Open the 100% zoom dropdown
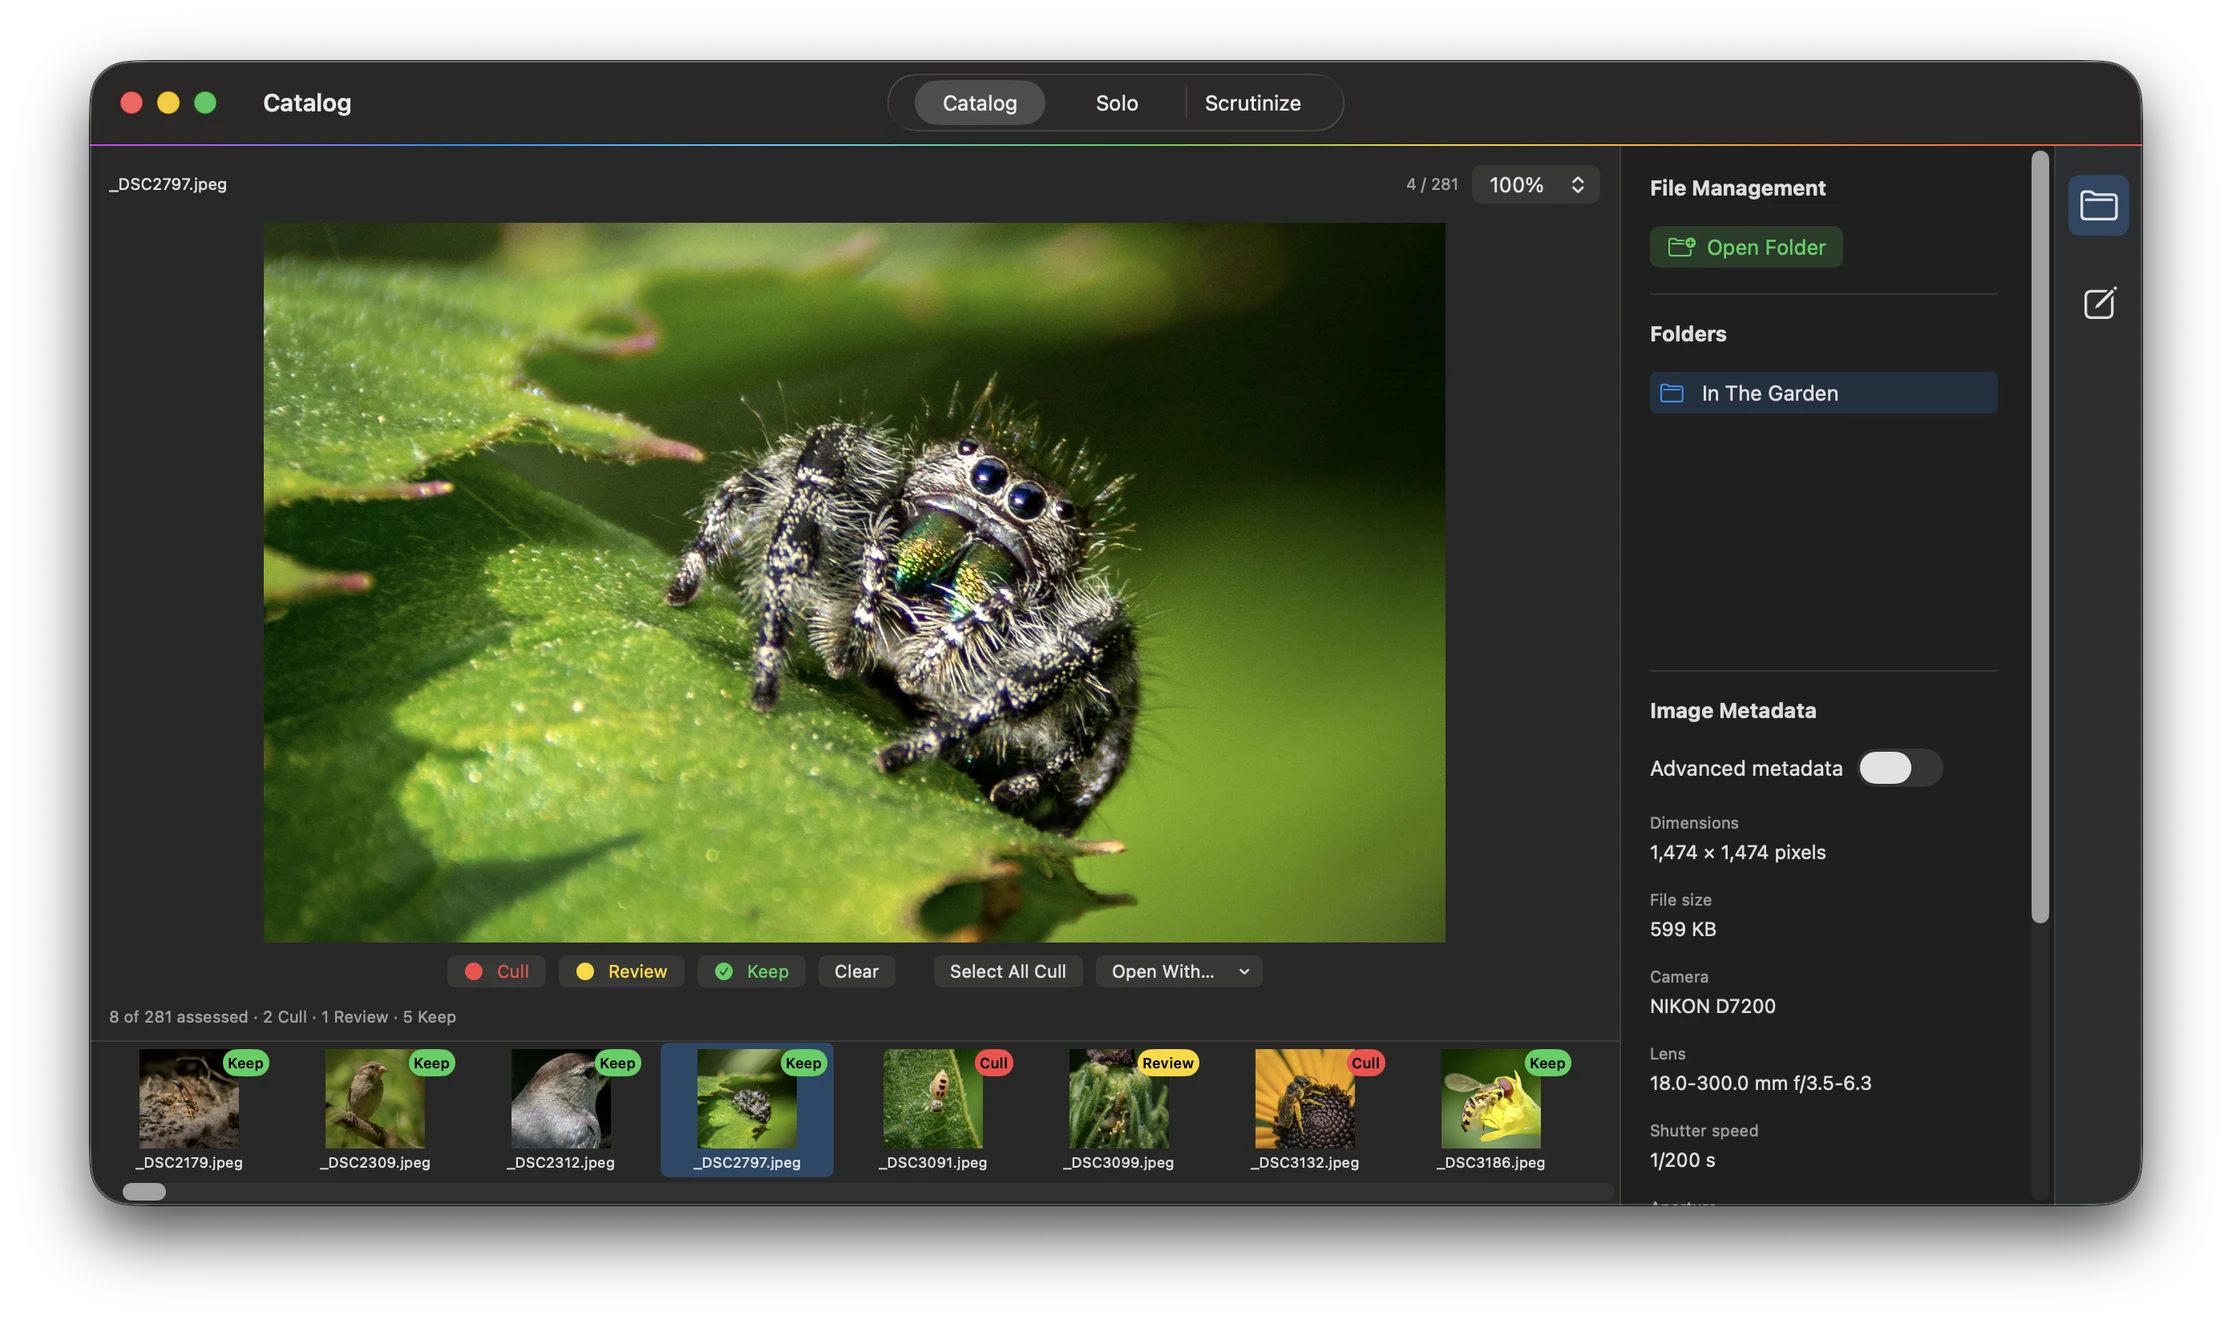The height and width of the screenshot is (1324, 2232). [x=1535, y=185]
